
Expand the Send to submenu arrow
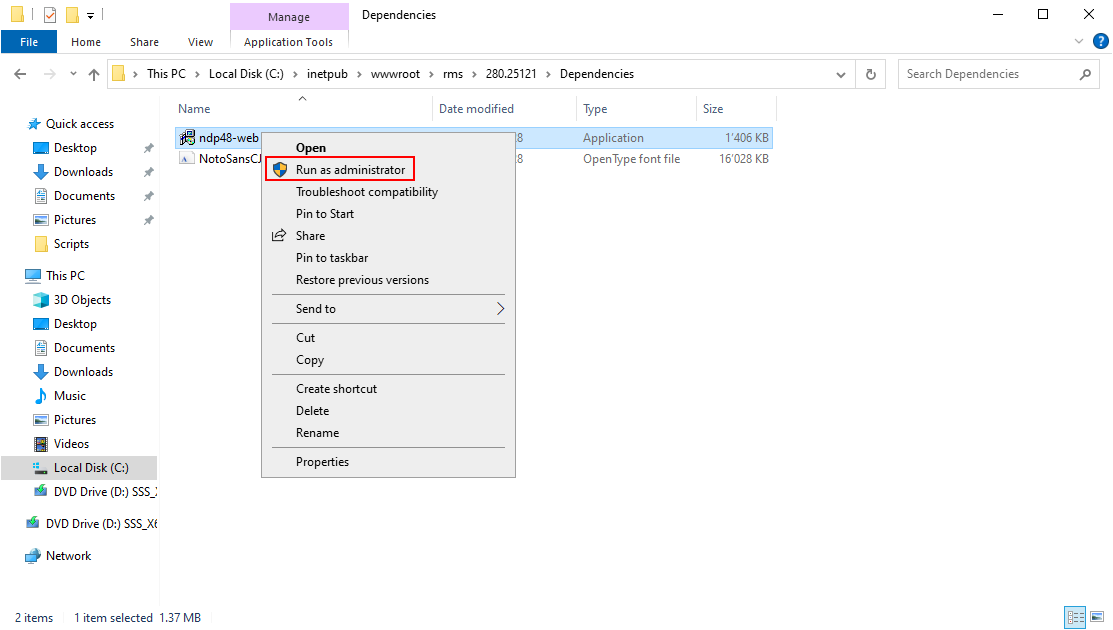pos(500,309)
